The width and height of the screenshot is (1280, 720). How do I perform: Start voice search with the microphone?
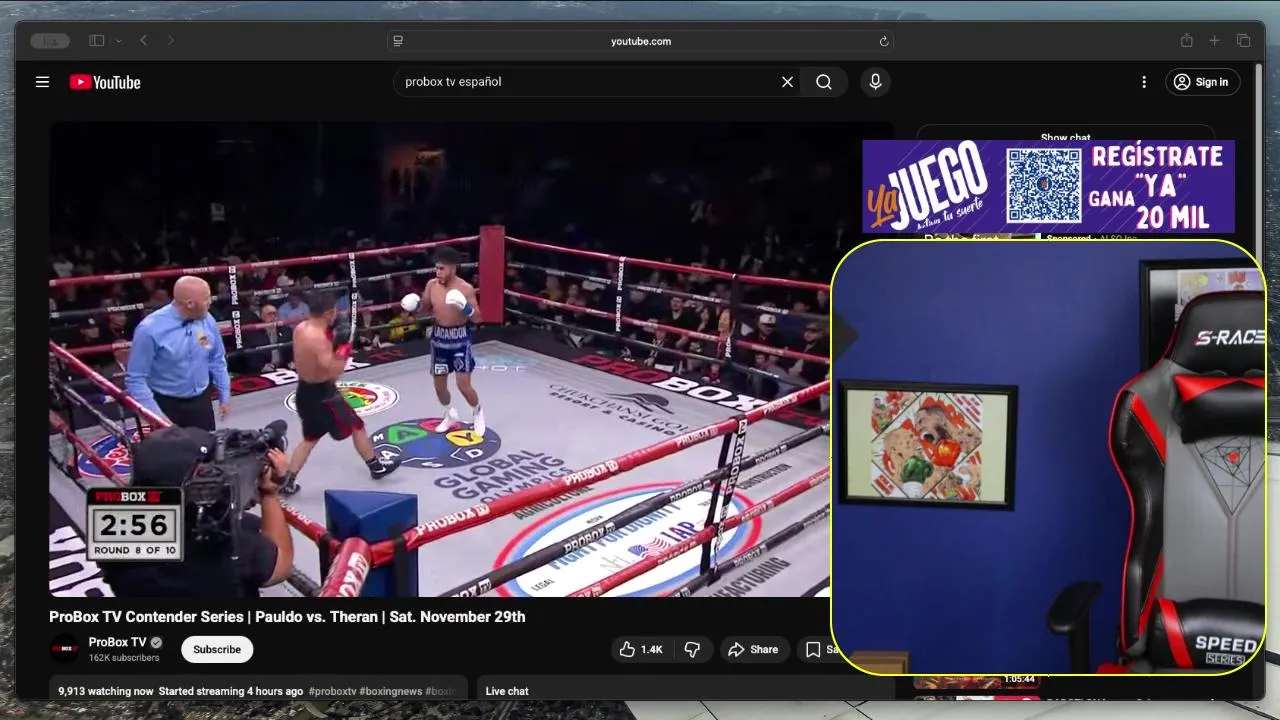[875, 82]
